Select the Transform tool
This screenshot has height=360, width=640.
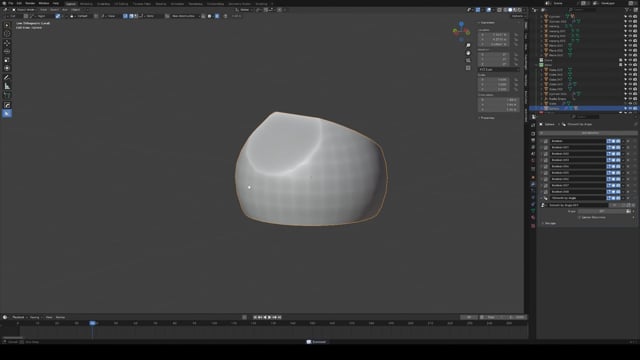click(7, 68)
